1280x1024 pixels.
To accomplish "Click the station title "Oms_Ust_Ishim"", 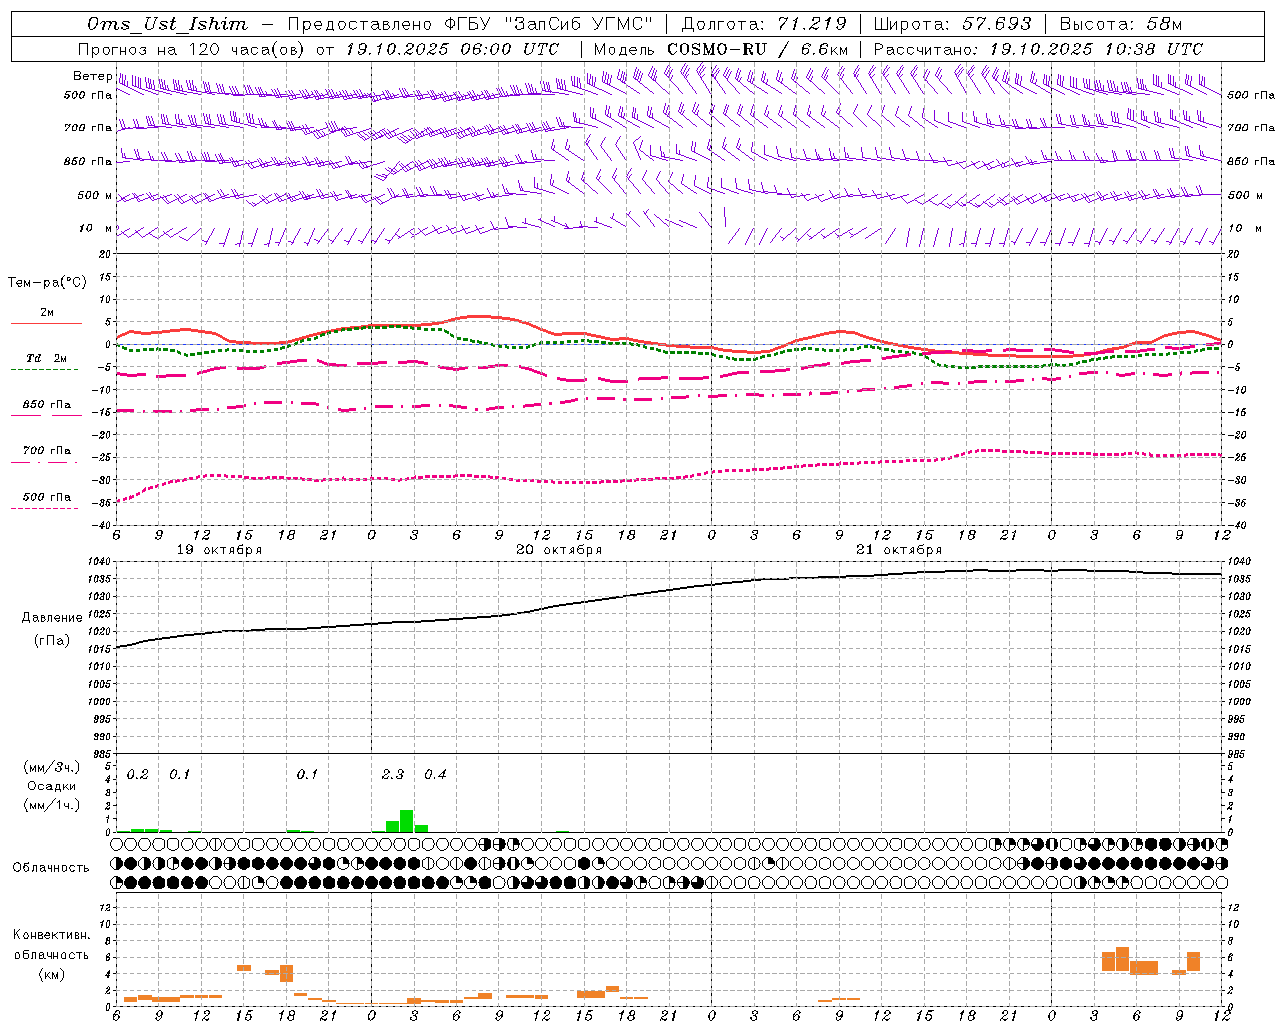I will coord(167,24).
